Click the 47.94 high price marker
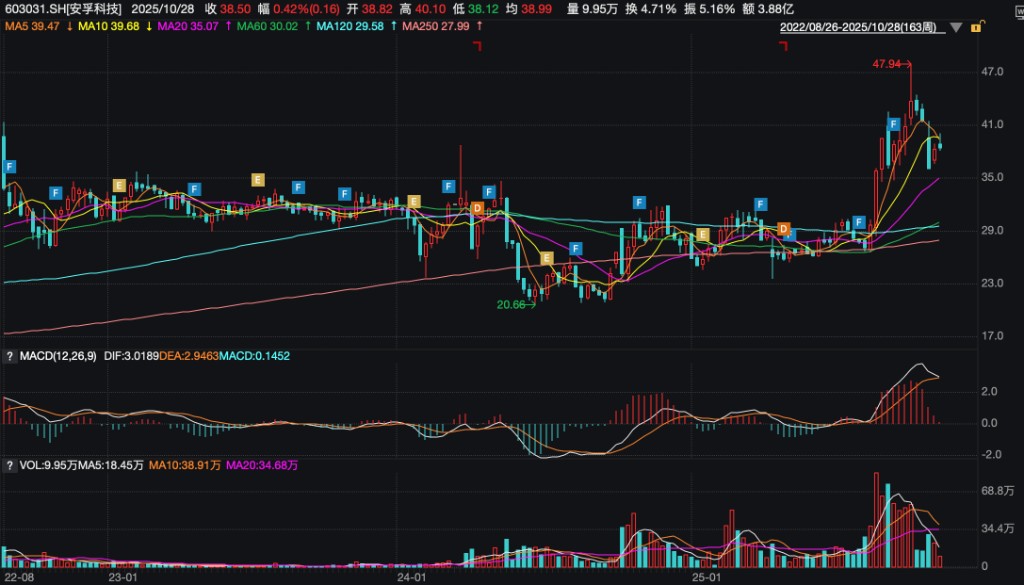Screen dimensions: 1024x585 [886, 64]
